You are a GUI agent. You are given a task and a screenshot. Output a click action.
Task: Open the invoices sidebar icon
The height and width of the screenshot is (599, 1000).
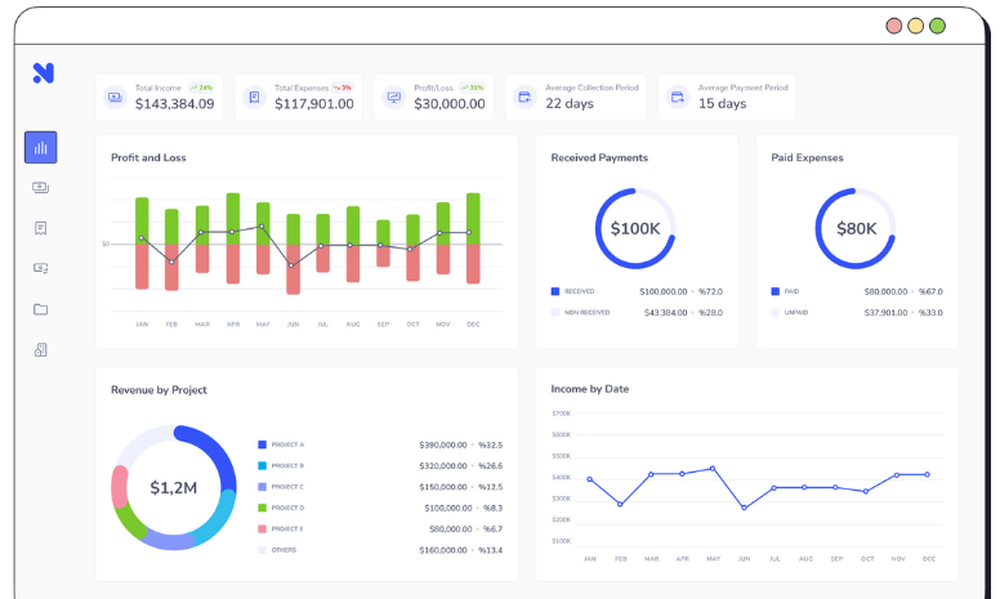pyautogui.click(x=40, y=227)
